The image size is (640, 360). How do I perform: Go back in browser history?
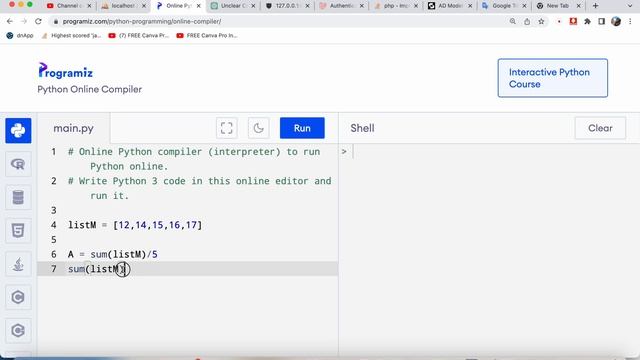tap(10, 21)
